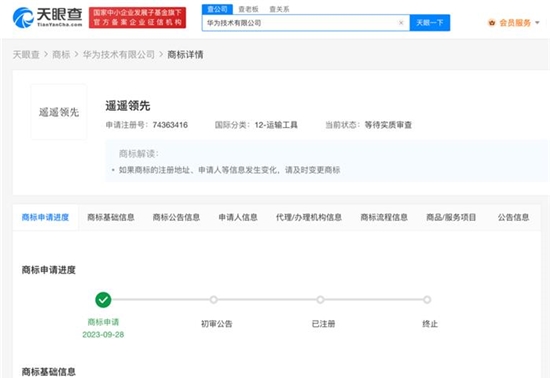Focus the company search input field
Screen dimensions: 550x378
coord(302,23)
